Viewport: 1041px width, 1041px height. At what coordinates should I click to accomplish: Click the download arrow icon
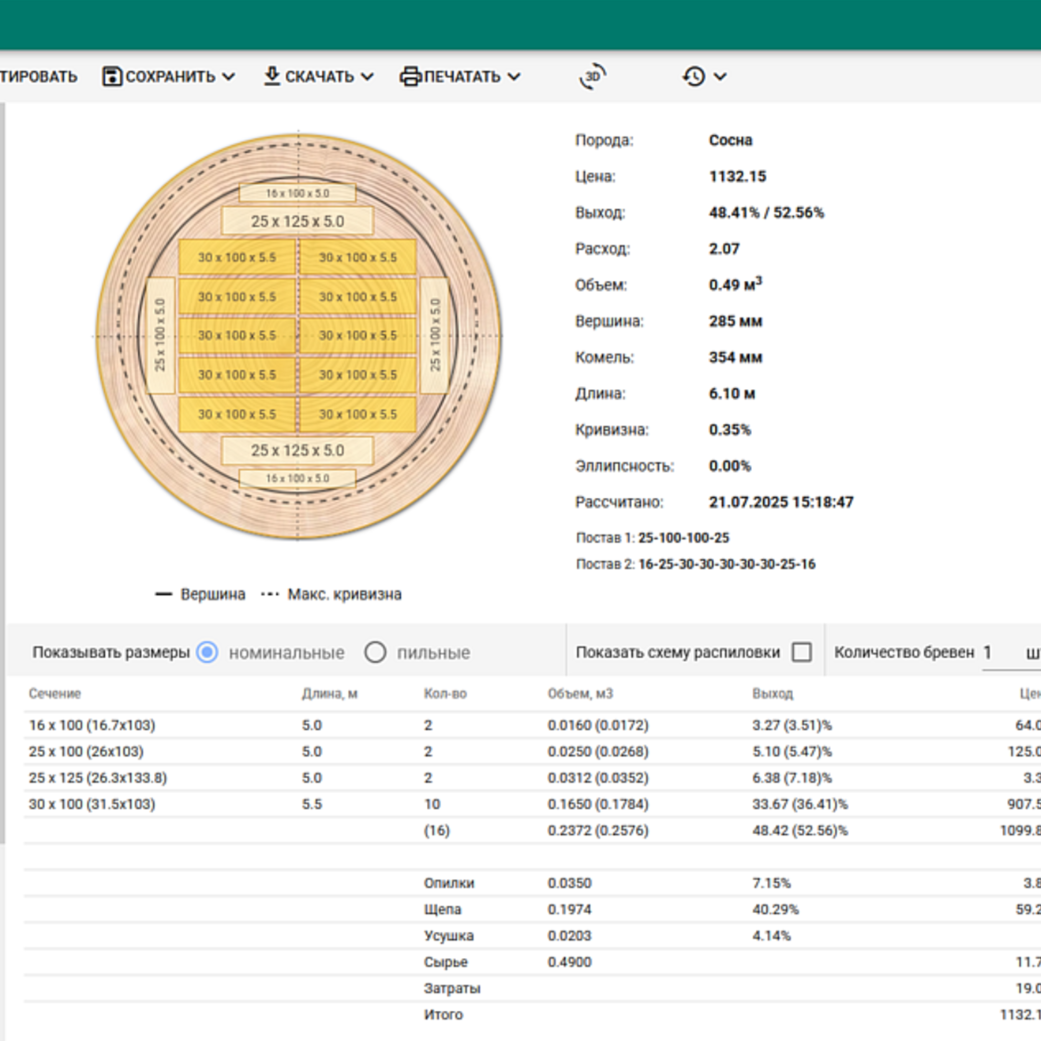coord(272,76)
